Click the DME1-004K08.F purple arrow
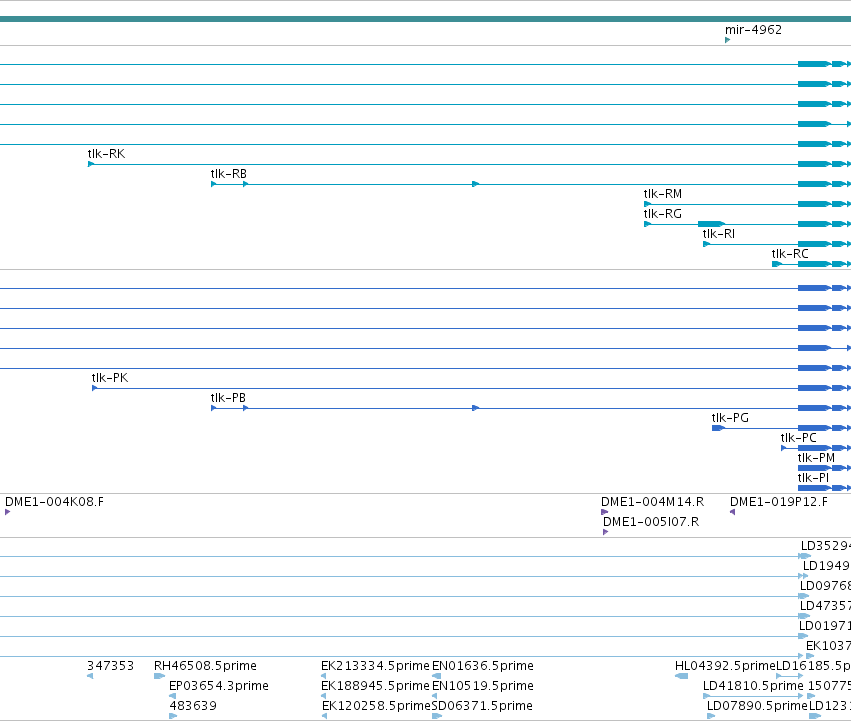This screenshot has height=721, width=851. pyautogui.click(x=8, y=512)
